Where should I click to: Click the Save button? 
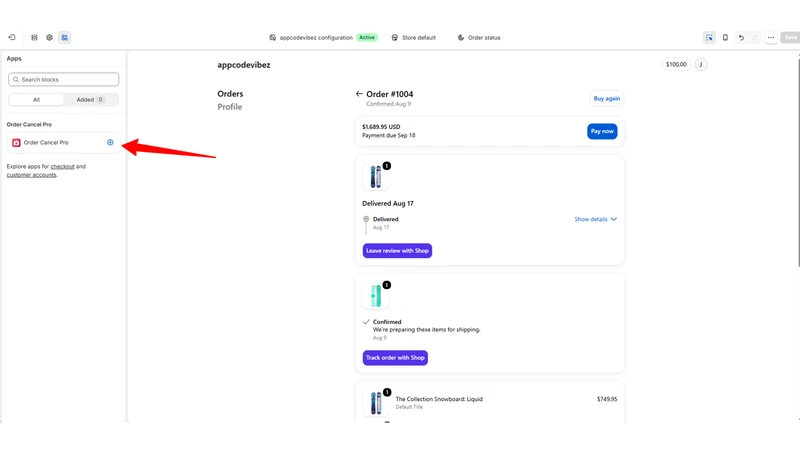(790, 37)
